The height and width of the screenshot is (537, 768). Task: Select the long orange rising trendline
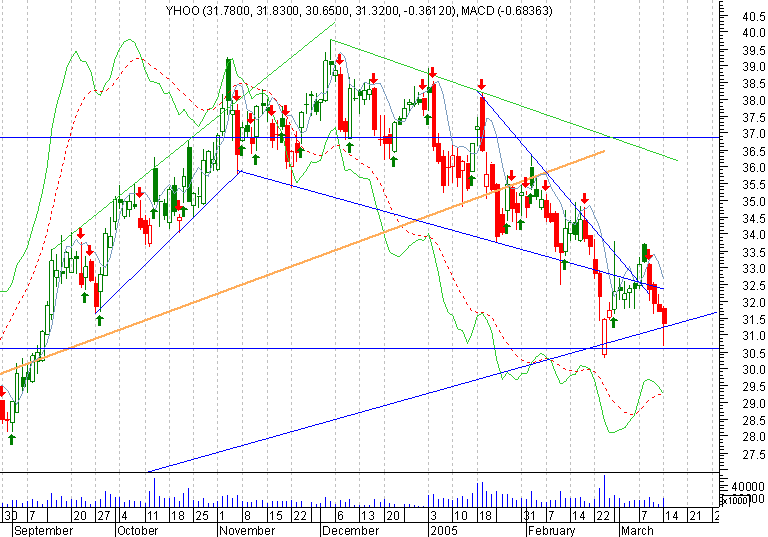click(x=302, y=262)
